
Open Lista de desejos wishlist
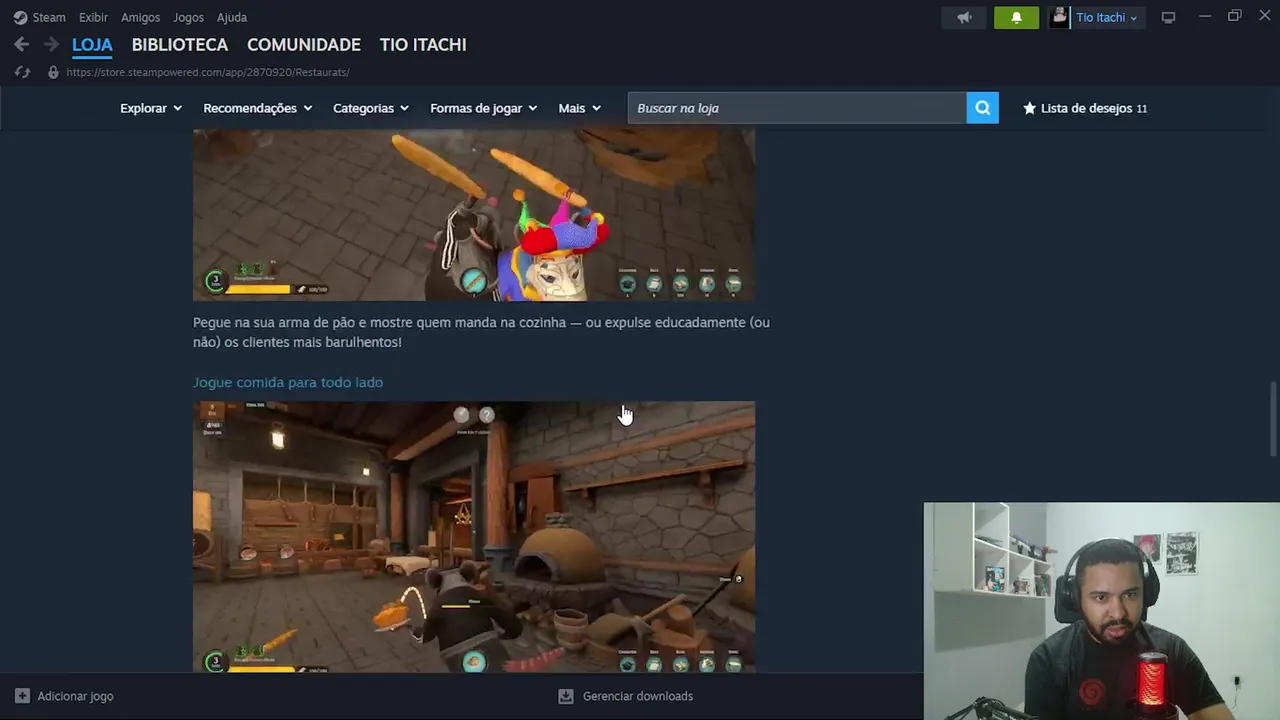[1085, 108]
